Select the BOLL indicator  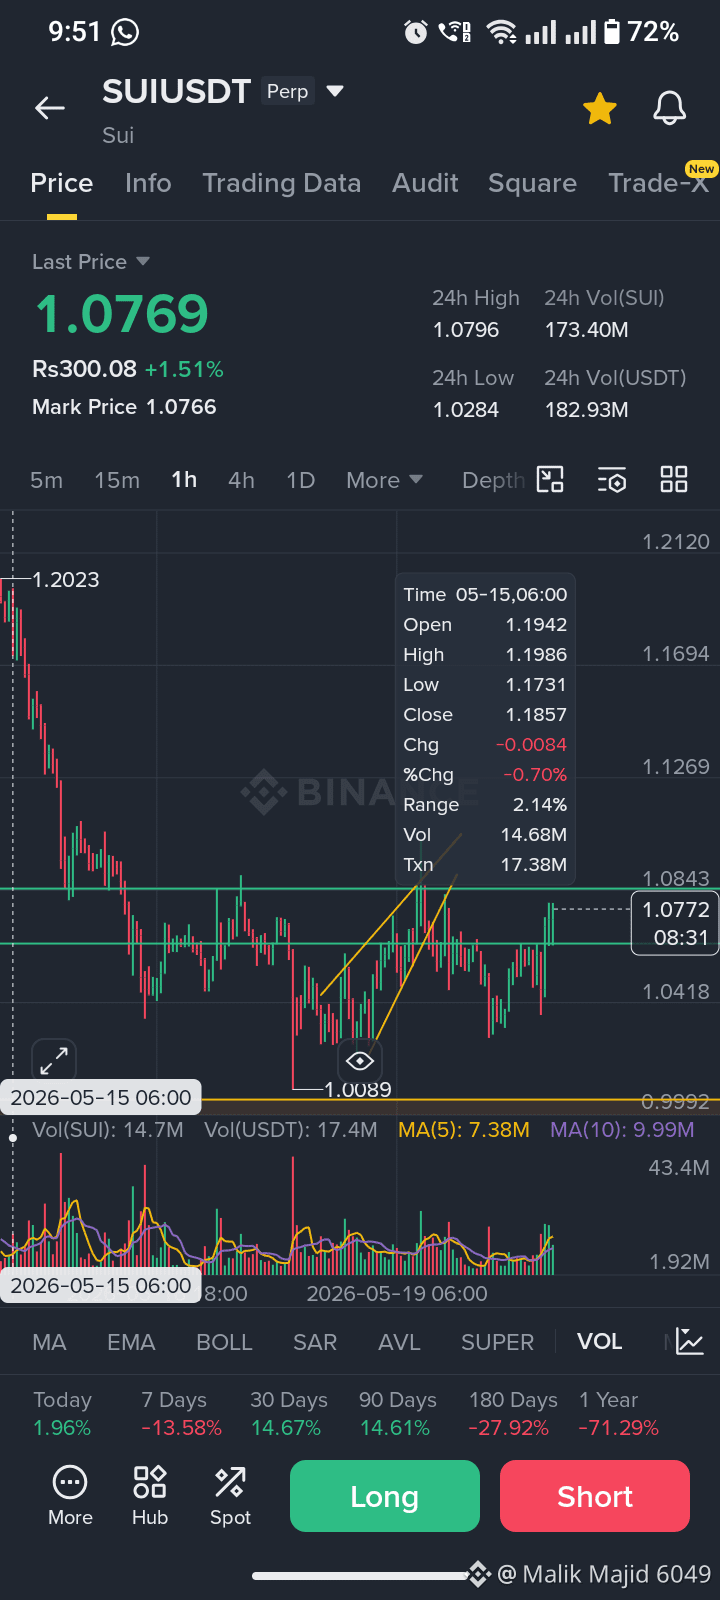224,1342
